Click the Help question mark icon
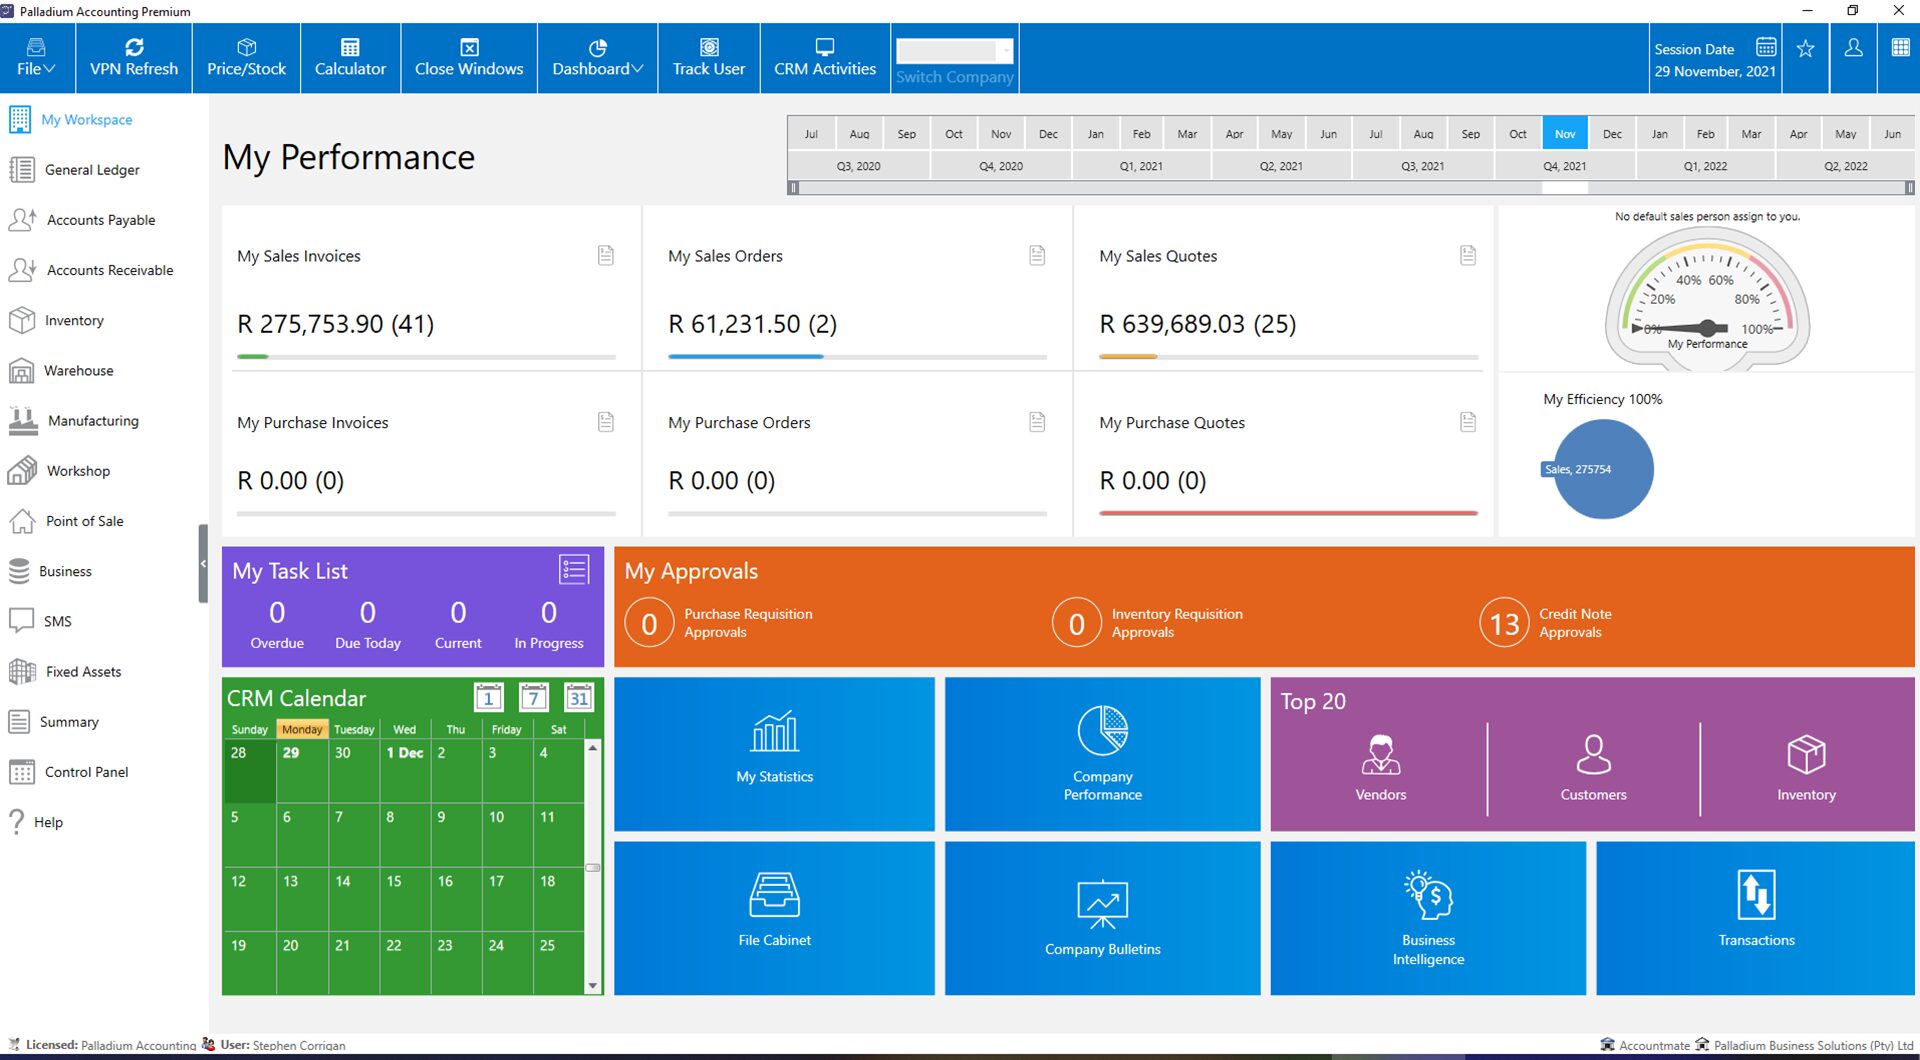Image resolution: width=1920 pixels, height=1060 pixels. pos(16,822)
